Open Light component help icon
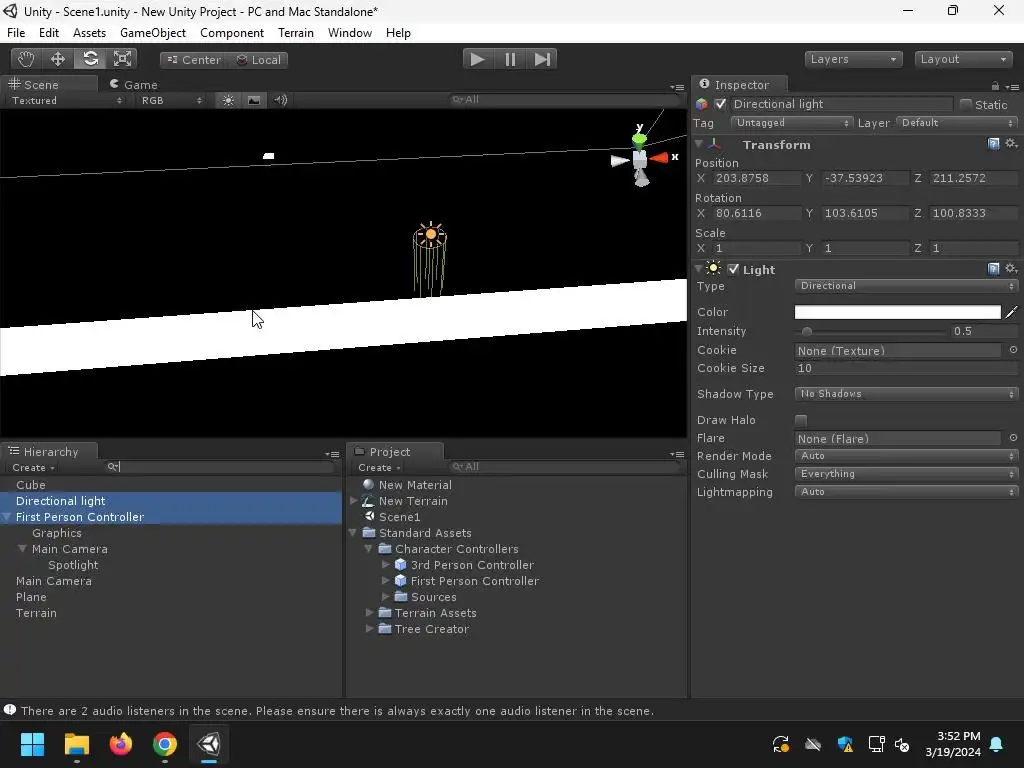This screenshot has height=768, width=1024. pos(993,268)
